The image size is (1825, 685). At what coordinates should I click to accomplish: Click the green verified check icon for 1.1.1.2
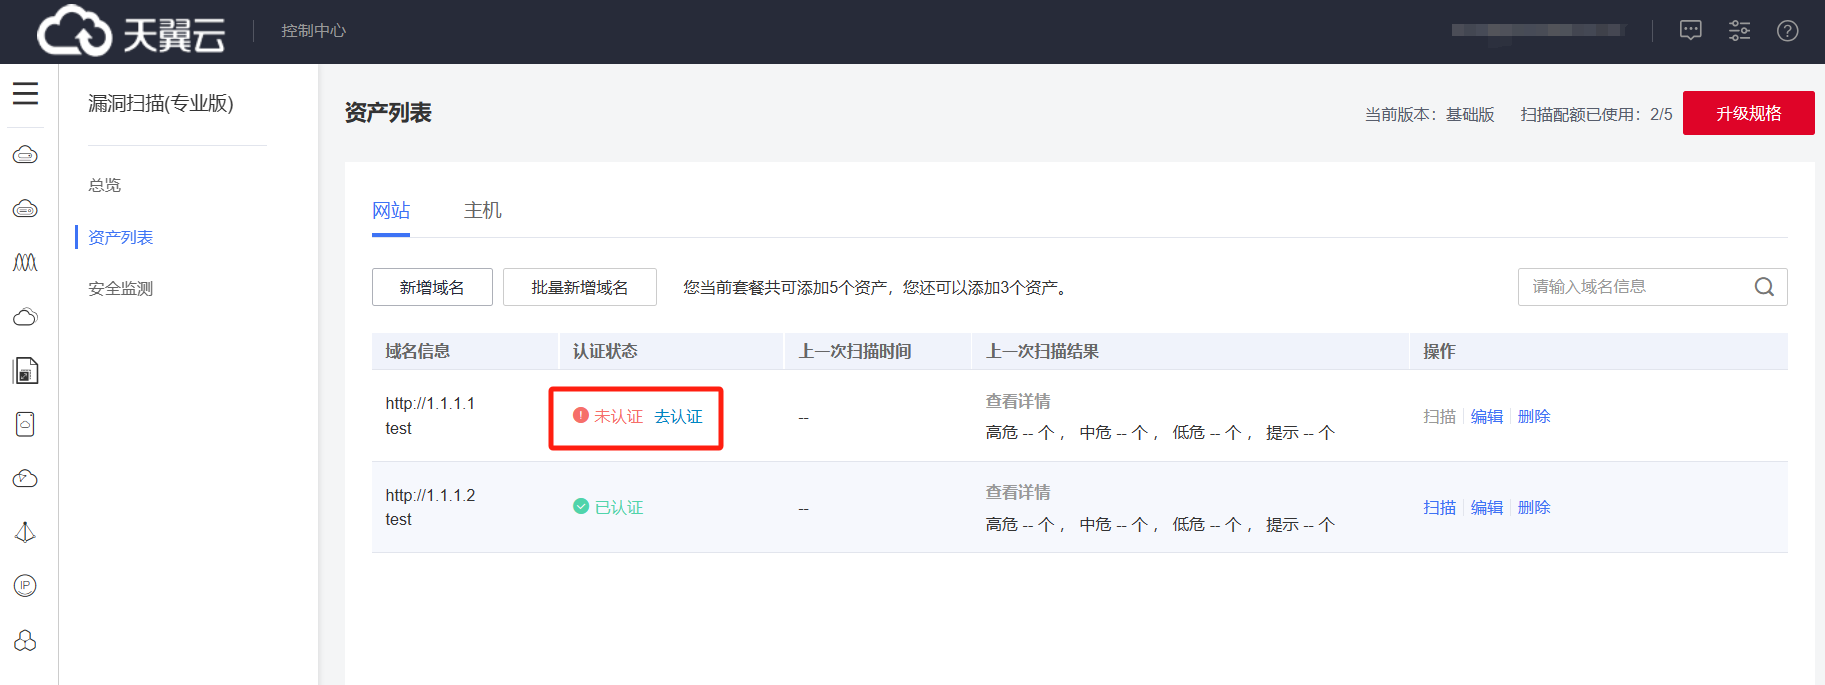pyautogui.click(x=581, y=506)
